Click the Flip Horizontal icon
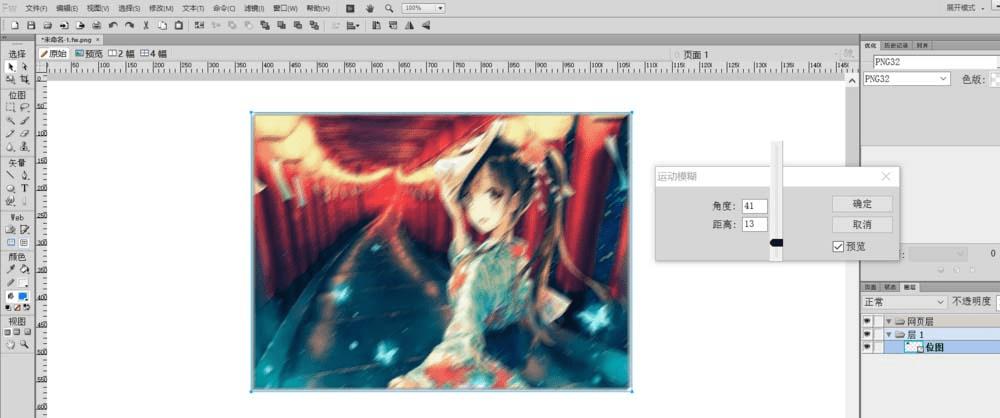1000x418 pixels. pos(409,26)
